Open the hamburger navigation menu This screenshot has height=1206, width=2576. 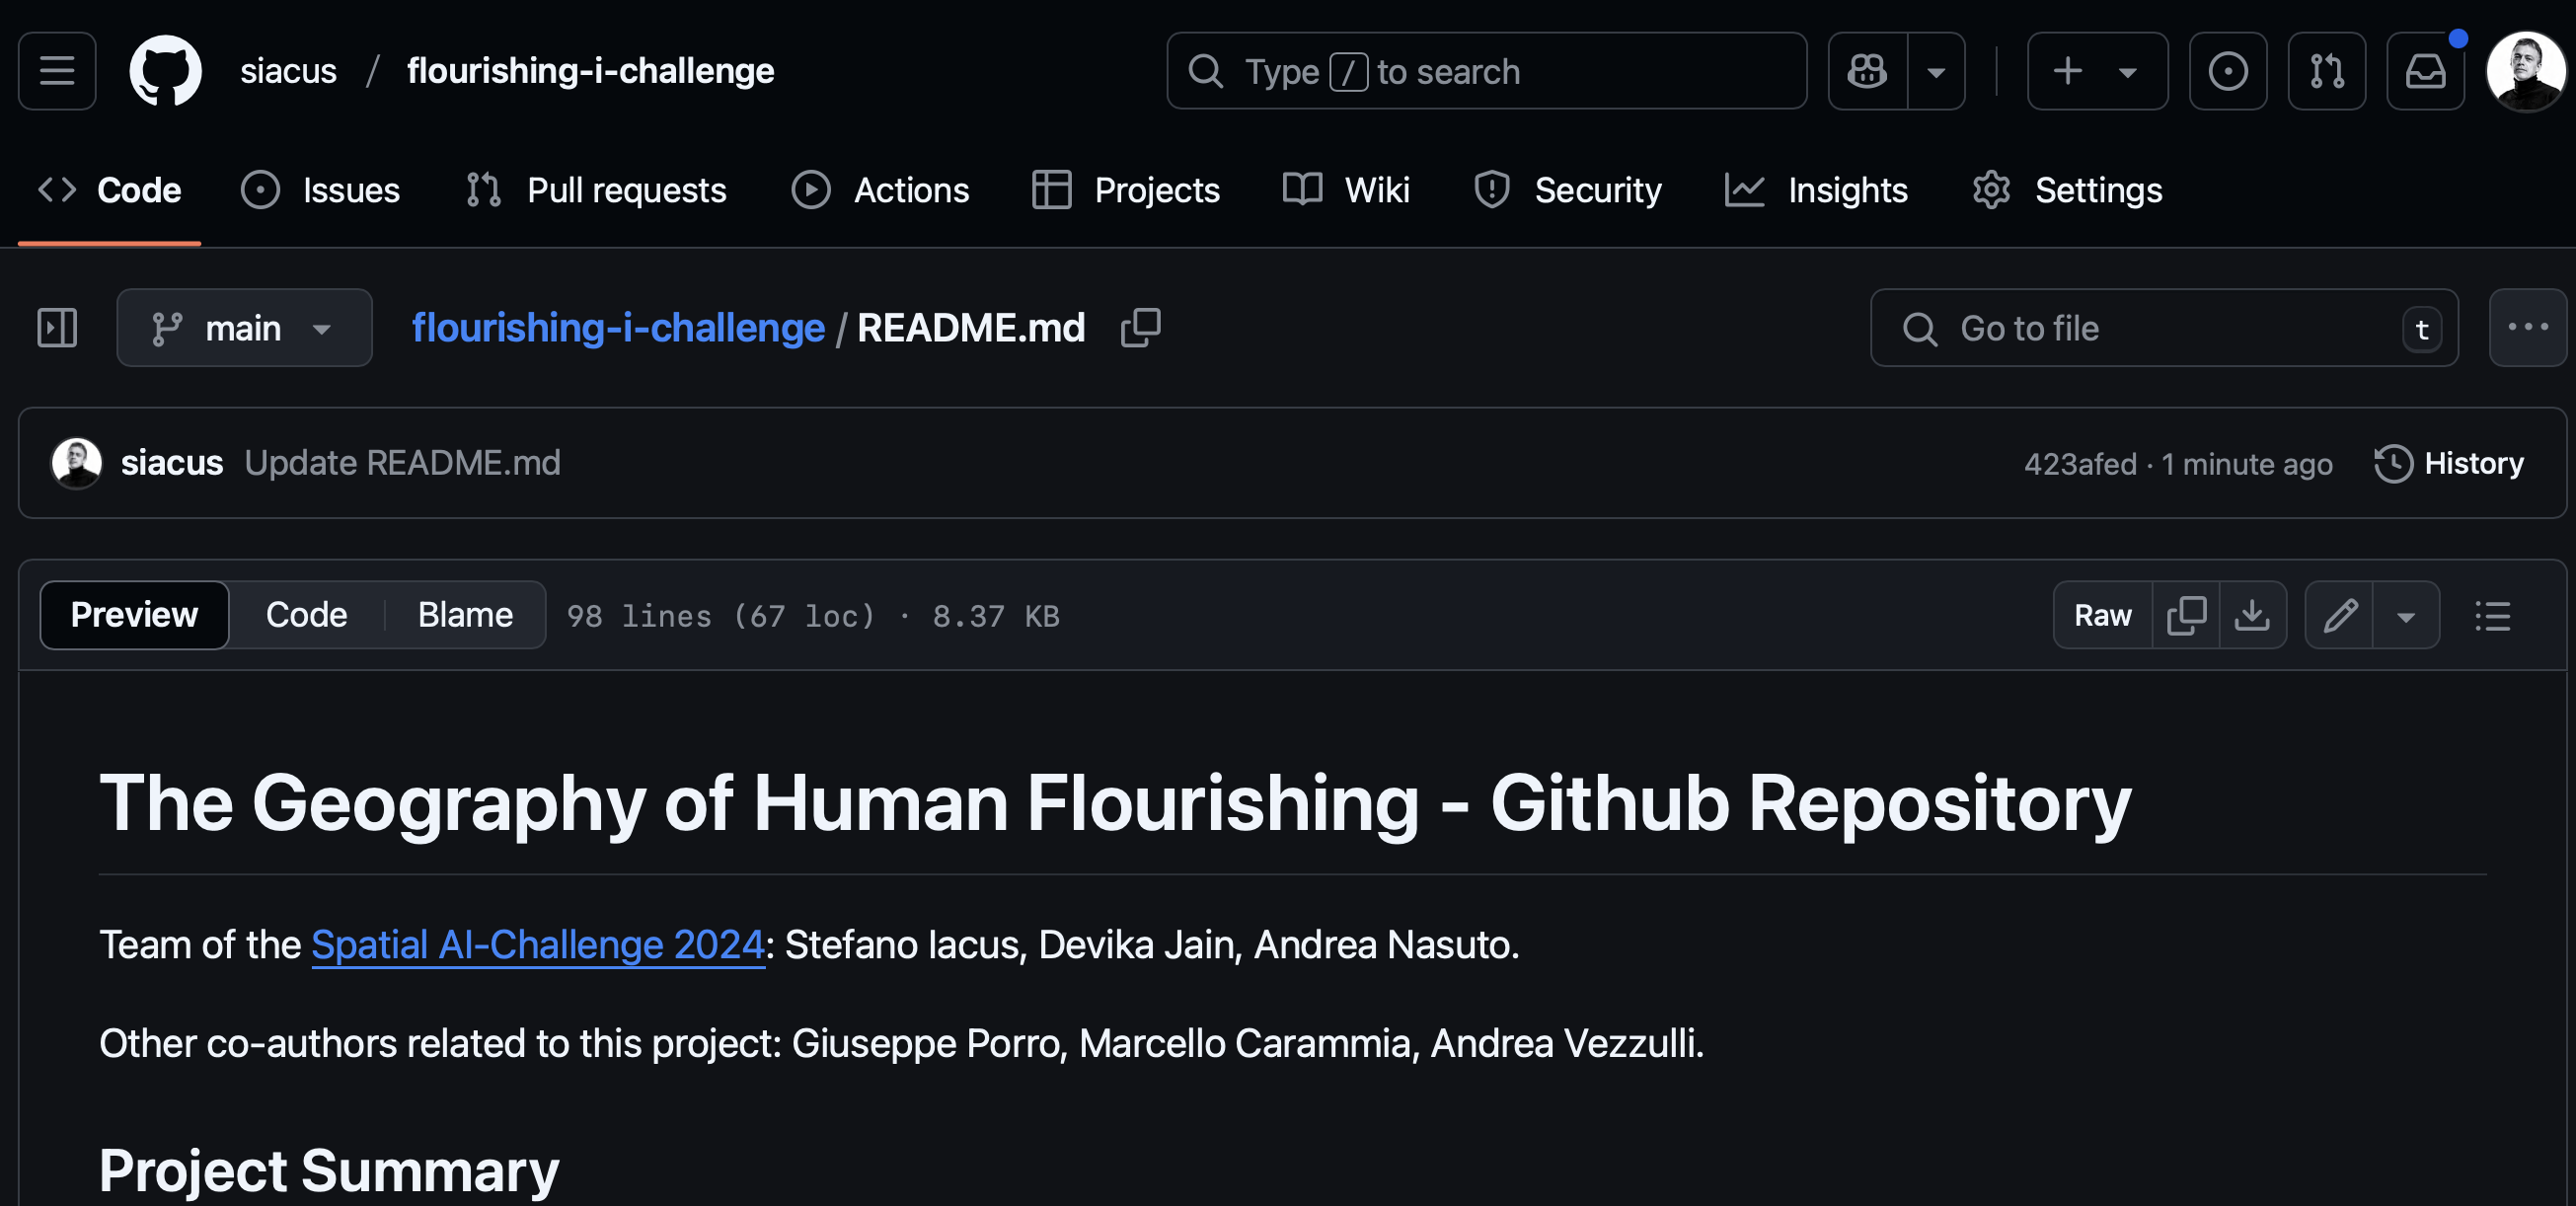pos(57,71)
